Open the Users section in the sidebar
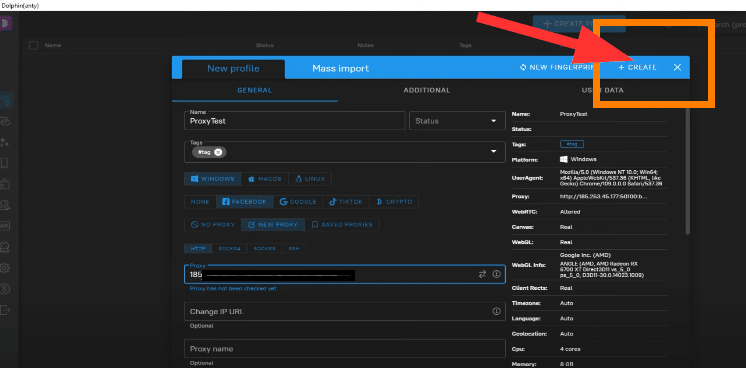The width and height of the screenshot is (746, 368). coord(5,205)
